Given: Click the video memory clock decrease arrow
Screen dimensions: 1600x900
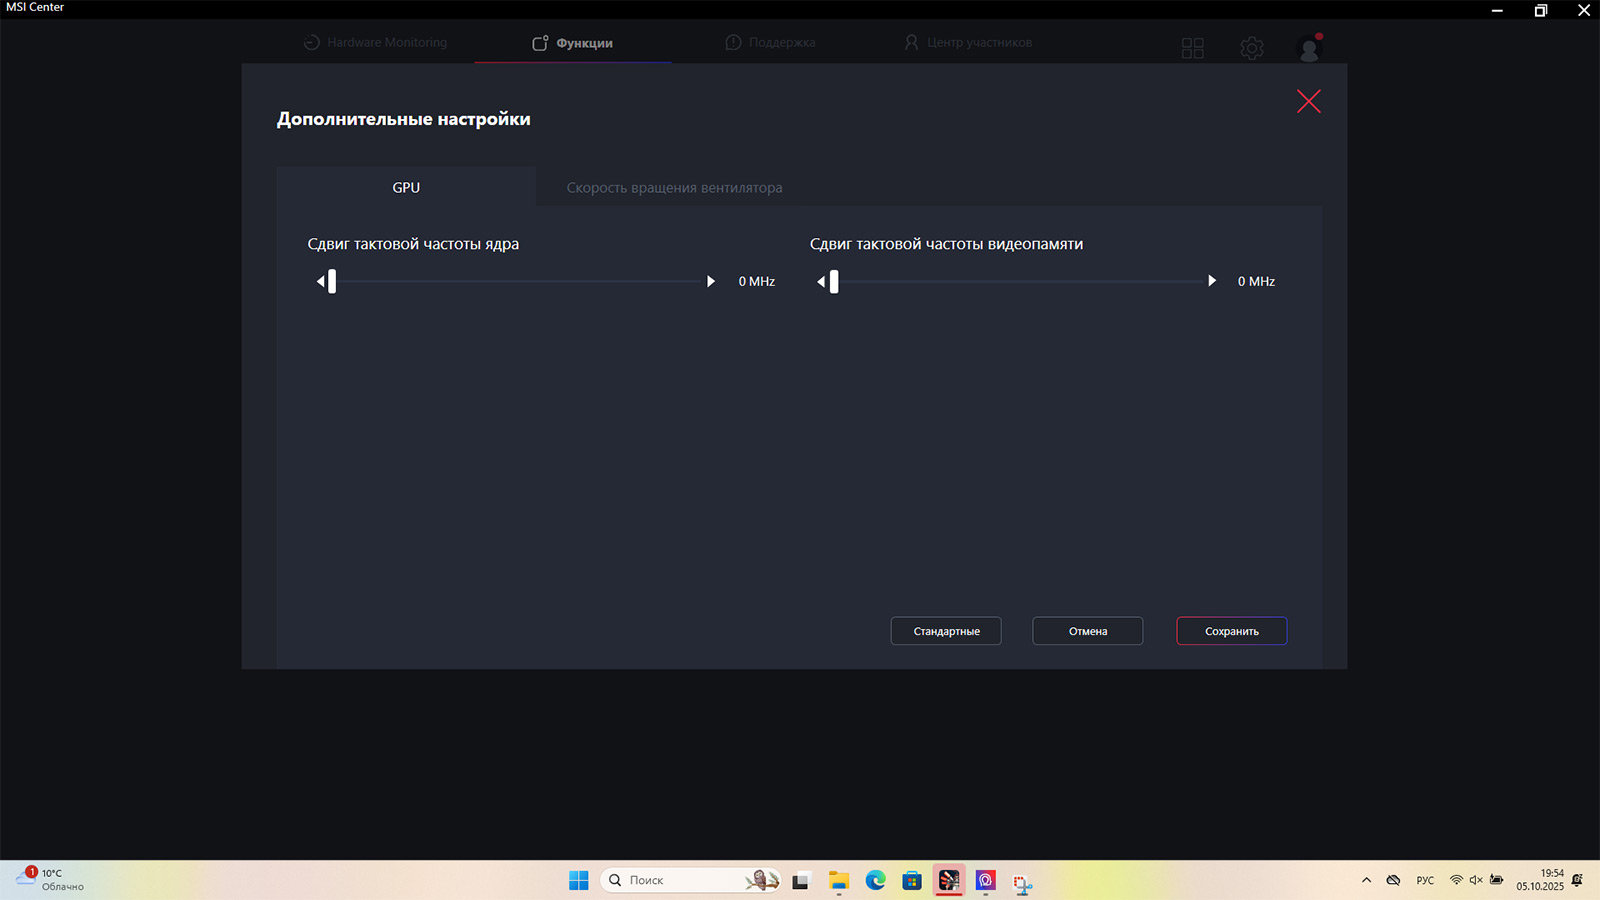Looking at the screenshot, I should pyautogui.click(x=821, y=282).
